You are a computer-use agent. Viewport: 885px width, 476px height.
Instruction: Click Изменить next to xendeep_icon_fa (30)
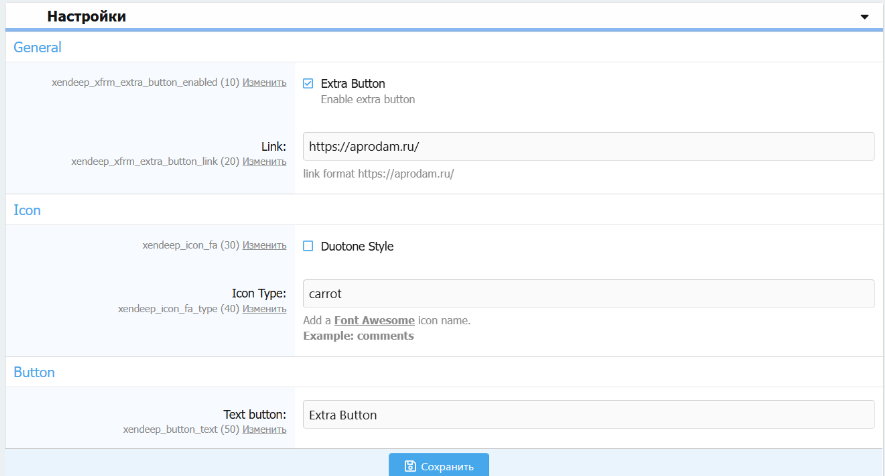(x=264, y=245)
